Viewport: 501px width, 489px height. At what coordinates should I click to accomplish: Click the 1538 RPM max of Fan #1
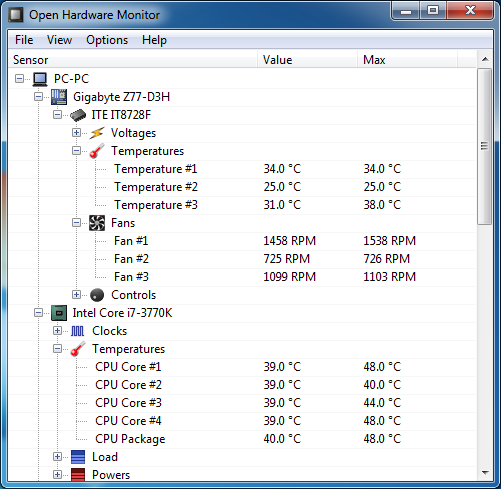coord(389,241)
